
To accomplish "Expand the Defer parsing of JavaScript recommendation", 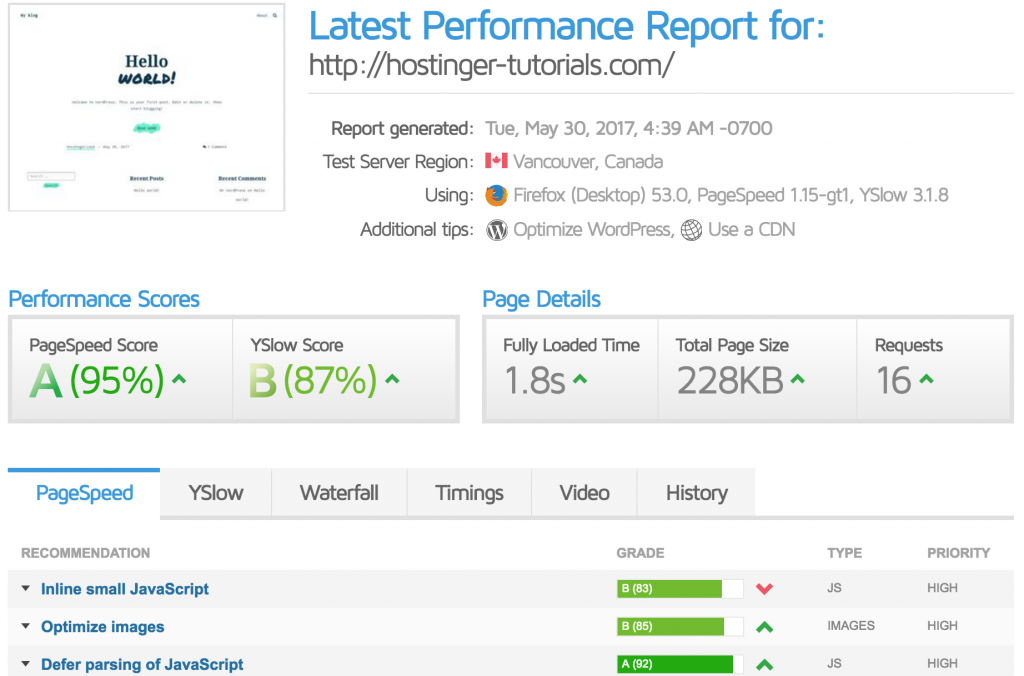I will pyautogui.click(x=25, y=664).
